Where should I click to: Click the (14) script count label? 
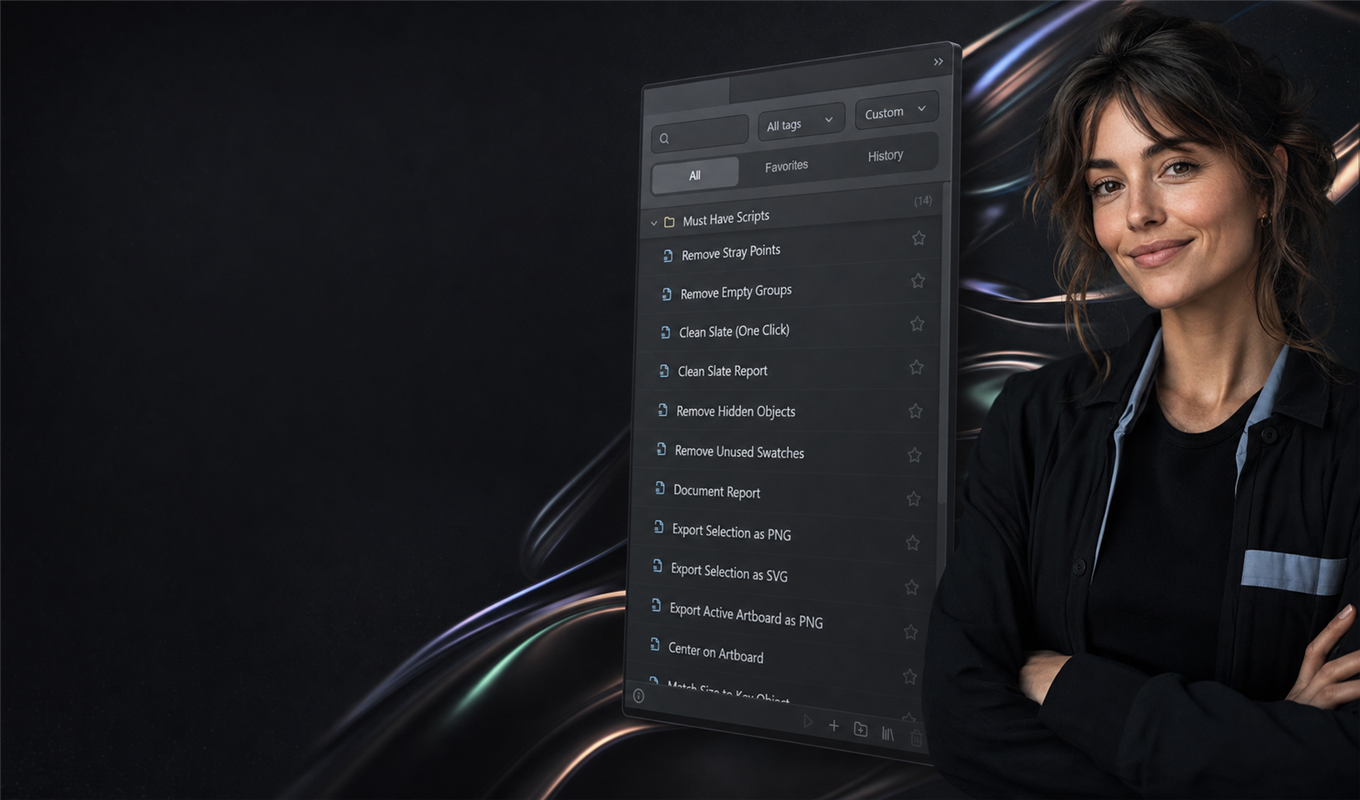click(923, 201)
